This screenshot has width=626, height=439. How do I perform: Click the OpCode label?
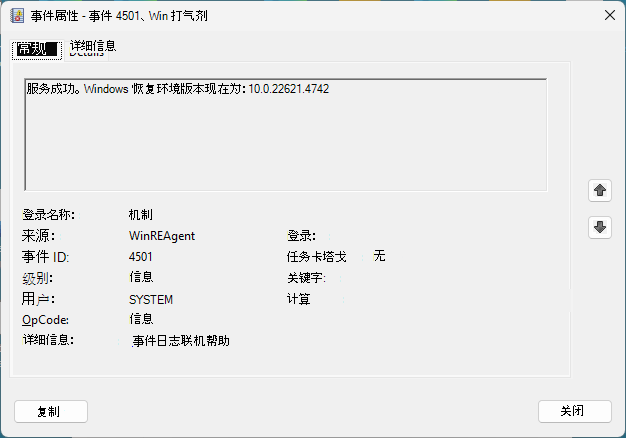point(46,320)
